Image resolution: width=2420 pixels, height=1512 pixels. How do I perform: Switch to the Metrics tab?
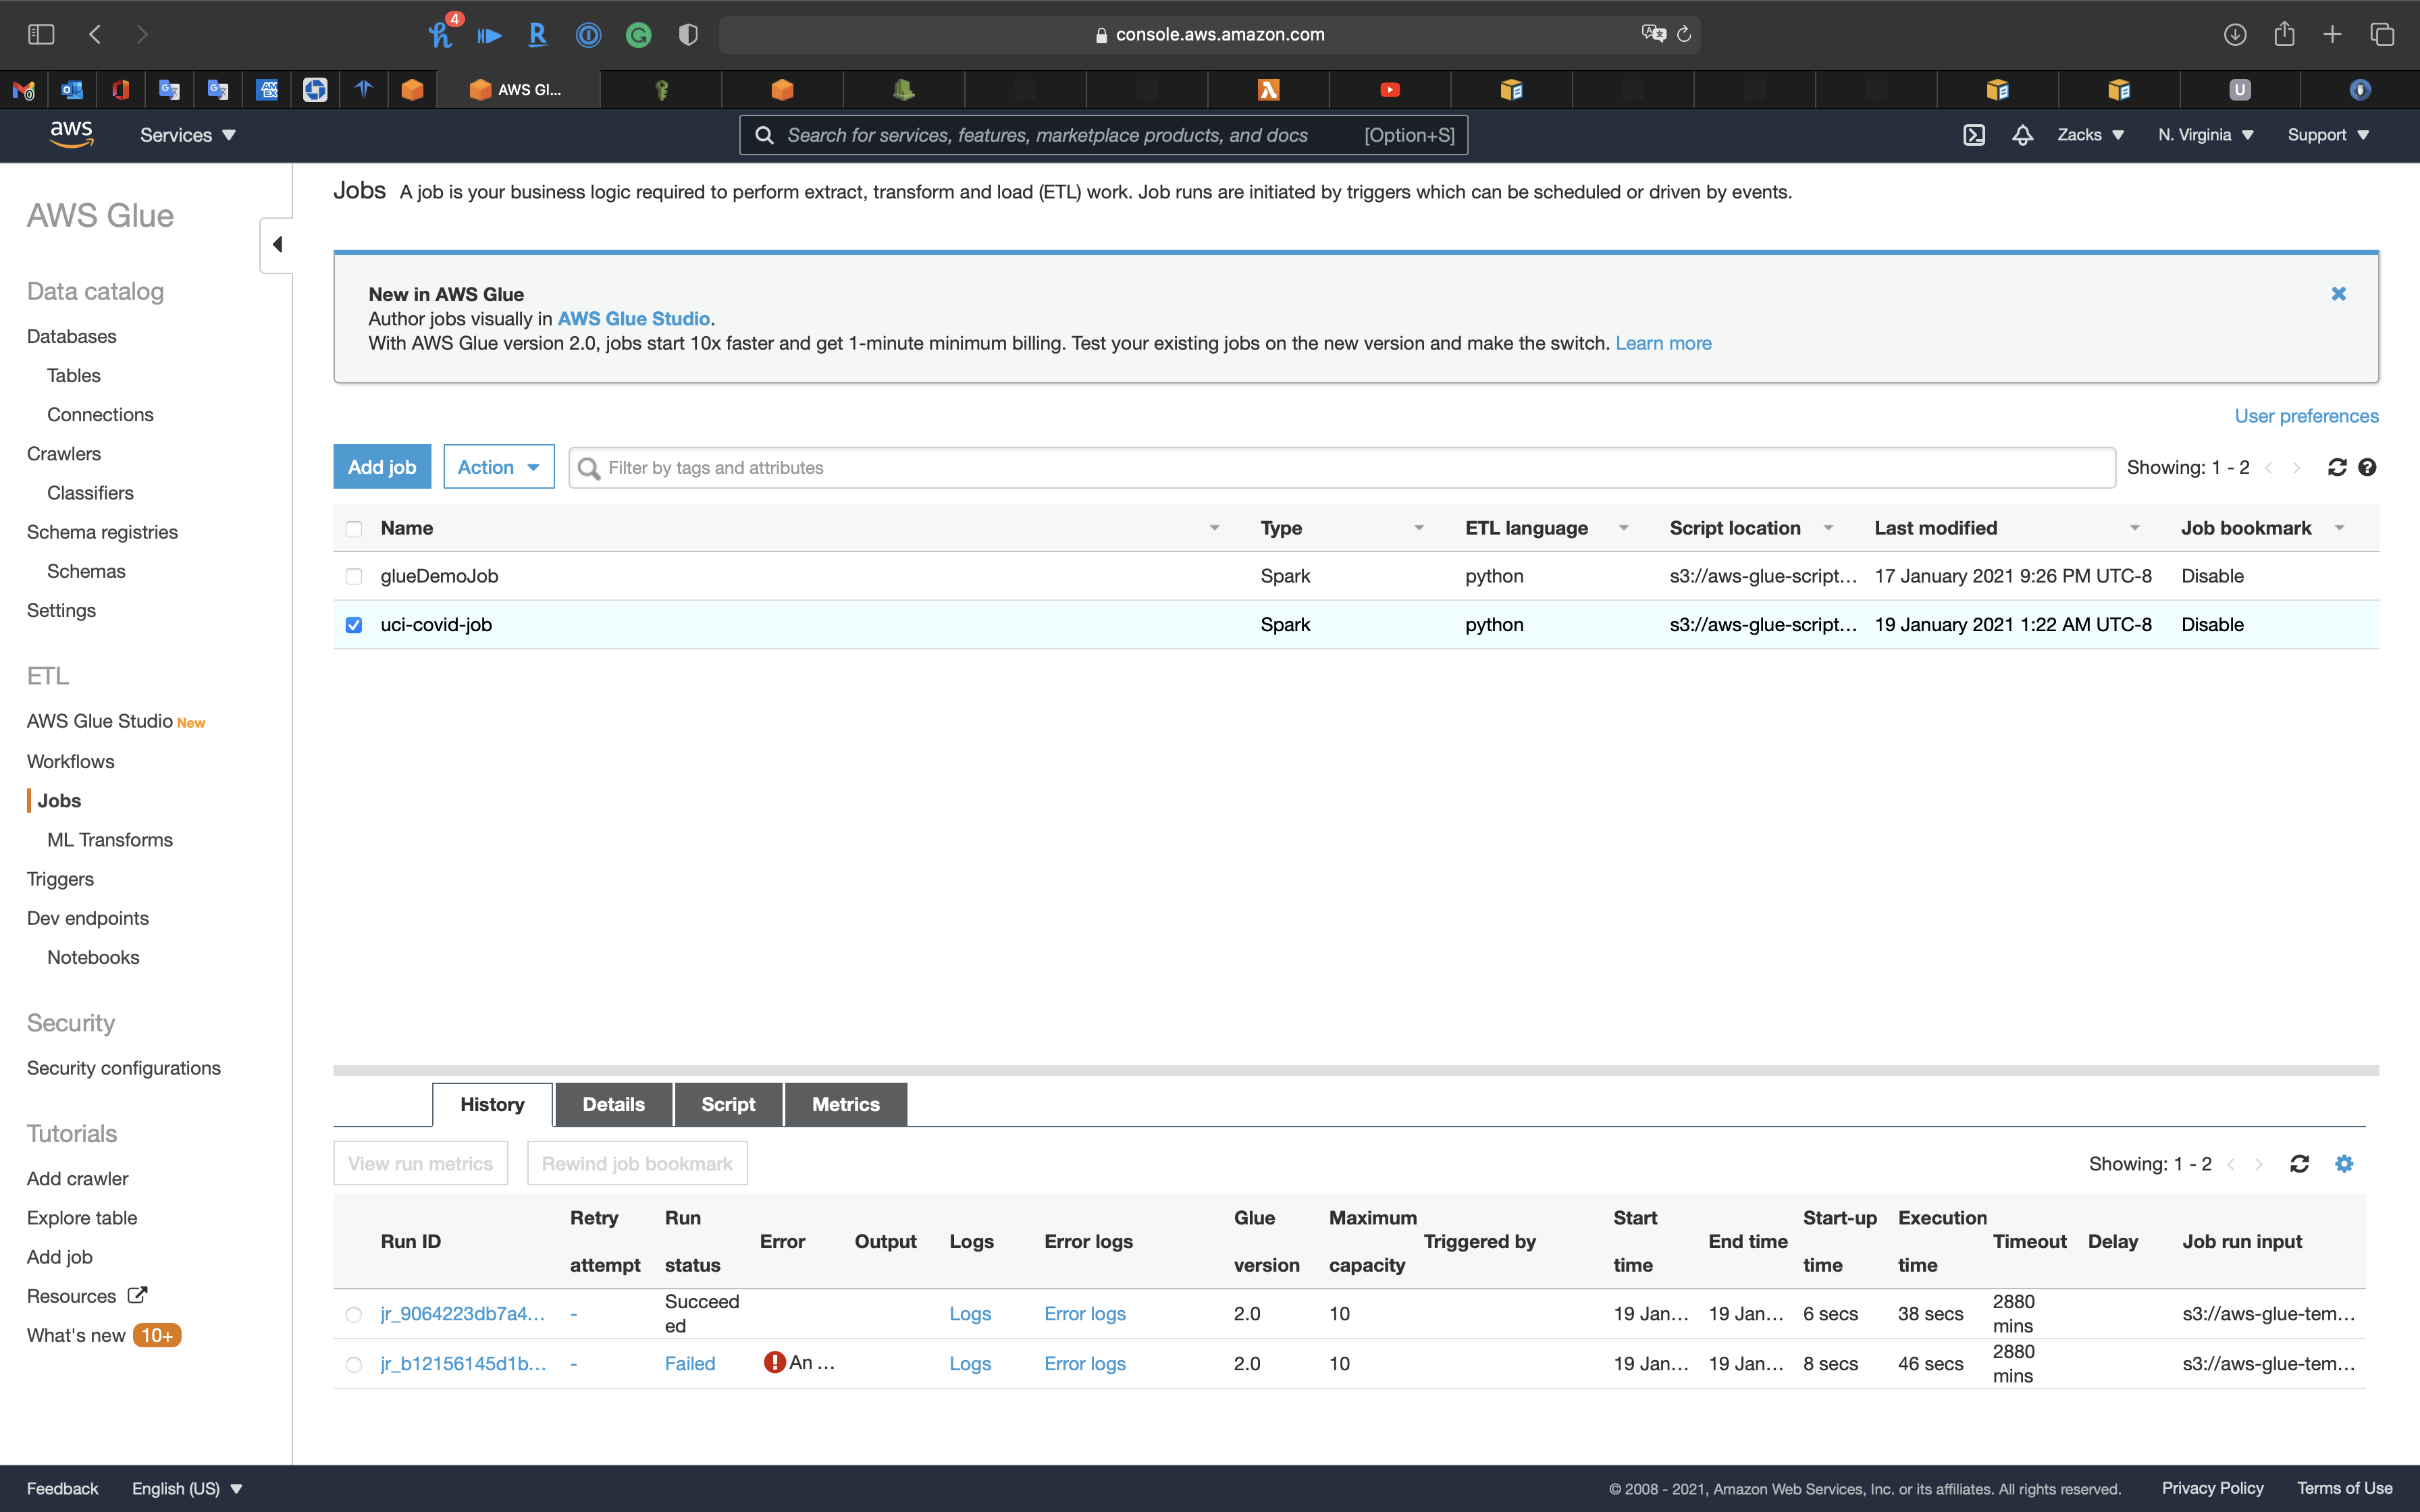(x=845, y=1104)
